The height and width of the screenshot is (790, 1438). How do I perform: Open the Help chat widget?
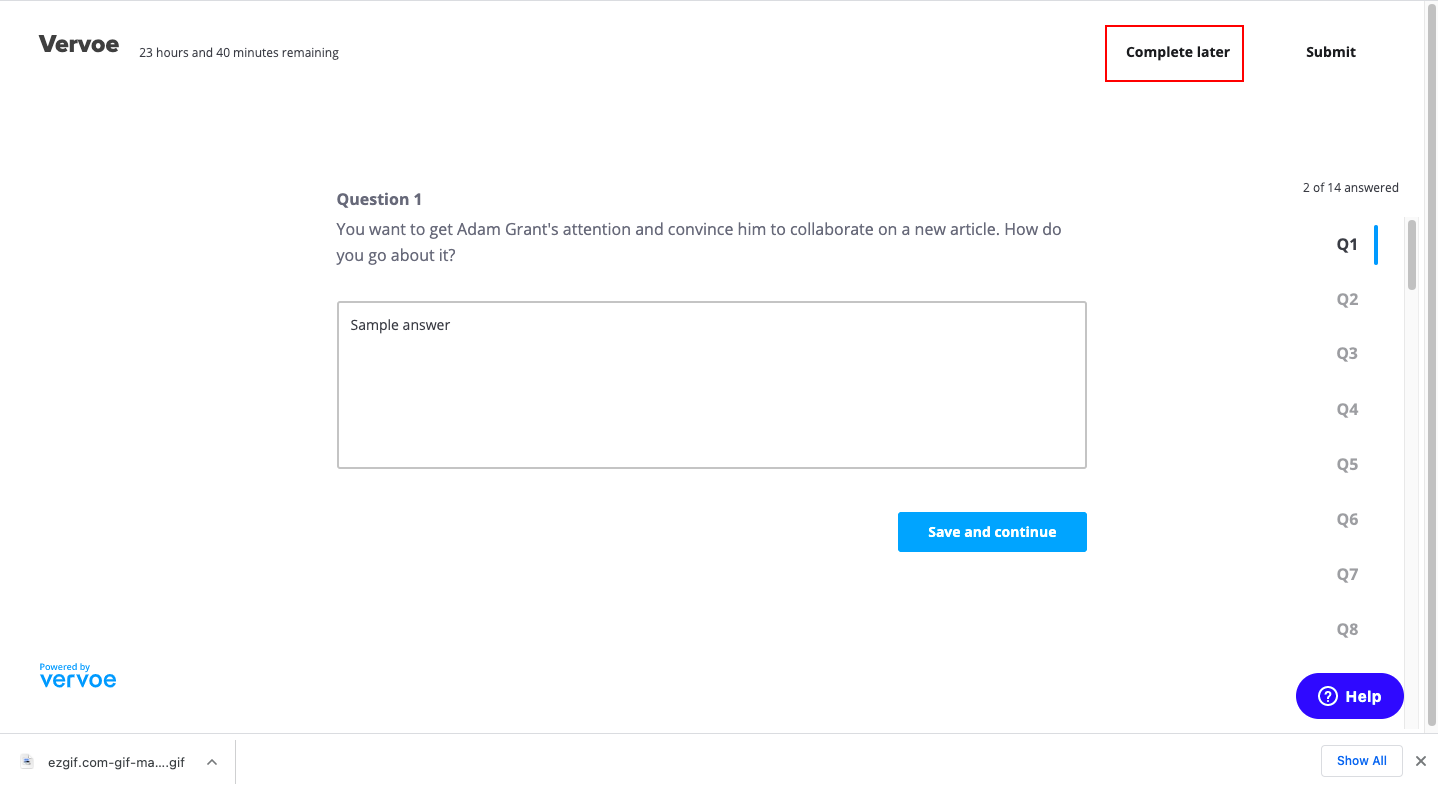tap(1350, 696)
